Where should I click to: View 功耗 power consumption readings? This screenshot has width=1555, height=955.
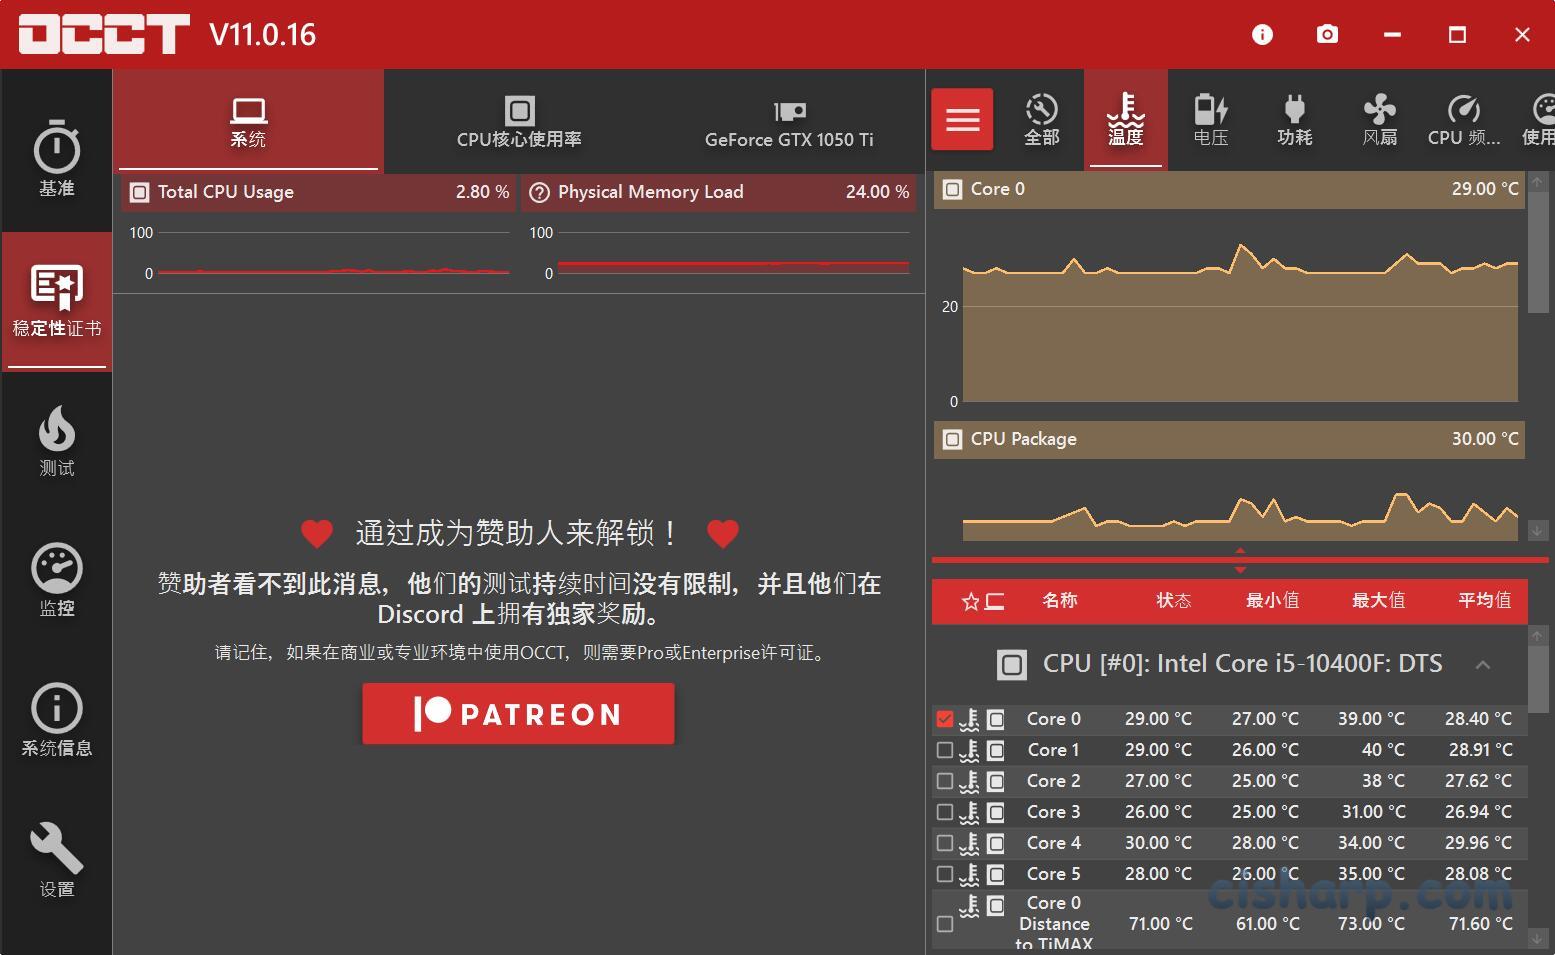(1294, 119)
